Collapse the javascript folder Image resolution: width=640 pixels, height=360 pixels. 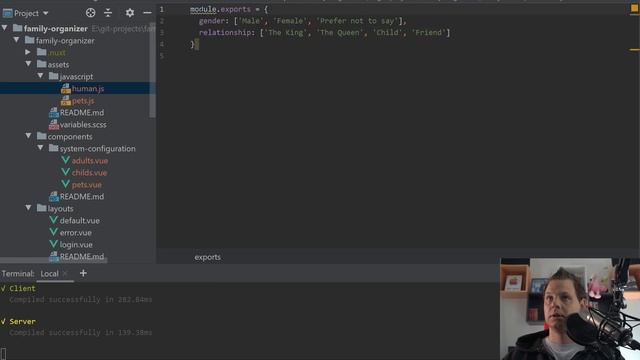tap(40, 76)
